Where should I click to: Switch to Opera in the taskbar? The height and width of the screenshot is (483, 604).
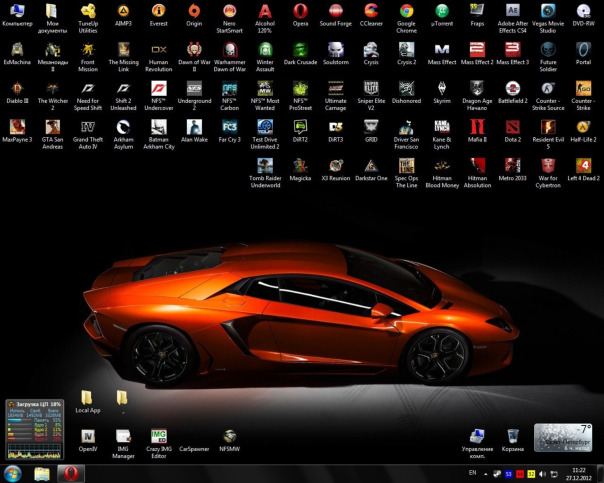(69, 472)
